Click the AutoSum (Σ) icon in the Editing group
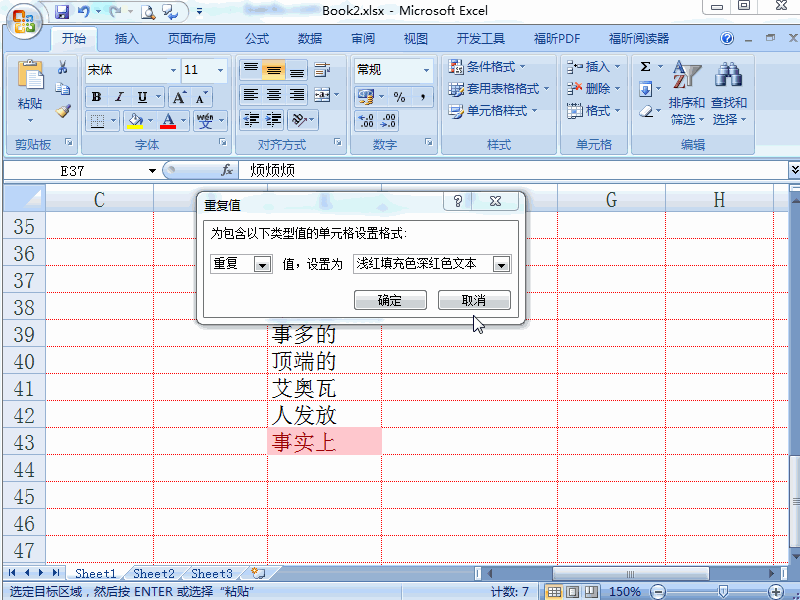 coord(647,68)
